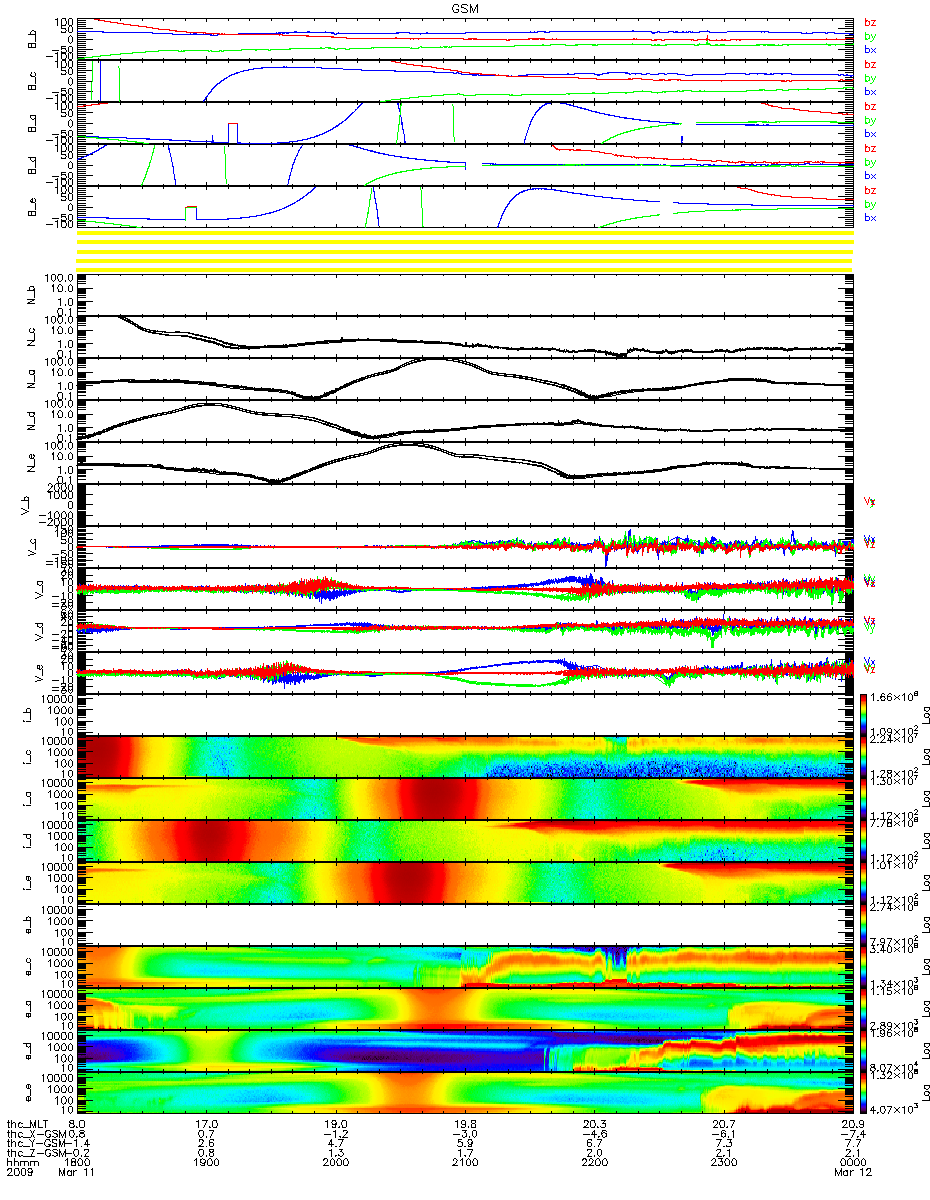Screen dimensions: 930x1200
Task: Click the Mar 12 date label
Action: tap(852, 1172)
